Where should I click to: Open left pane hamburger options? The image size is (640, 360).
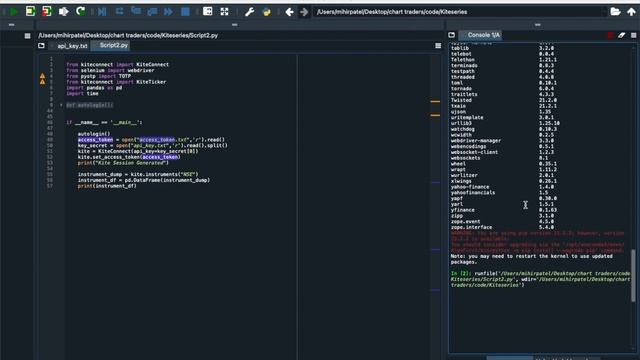pos(27,36)
